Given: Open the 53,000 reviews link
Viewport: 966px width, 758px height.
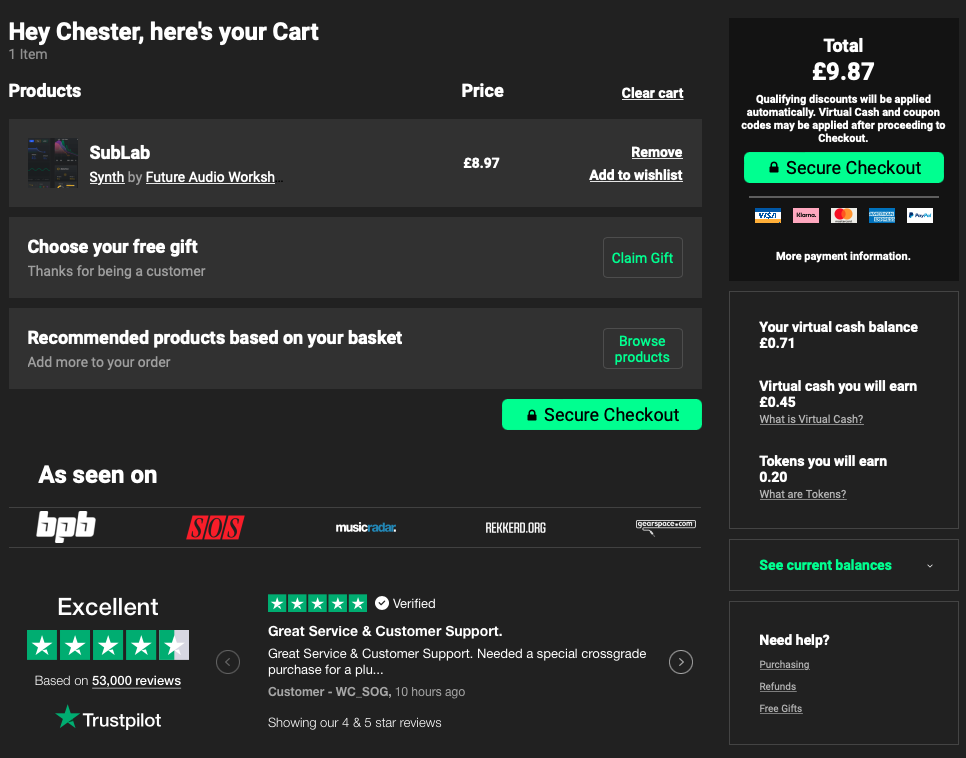Looking at the screenshot, I should coord(136,681).
